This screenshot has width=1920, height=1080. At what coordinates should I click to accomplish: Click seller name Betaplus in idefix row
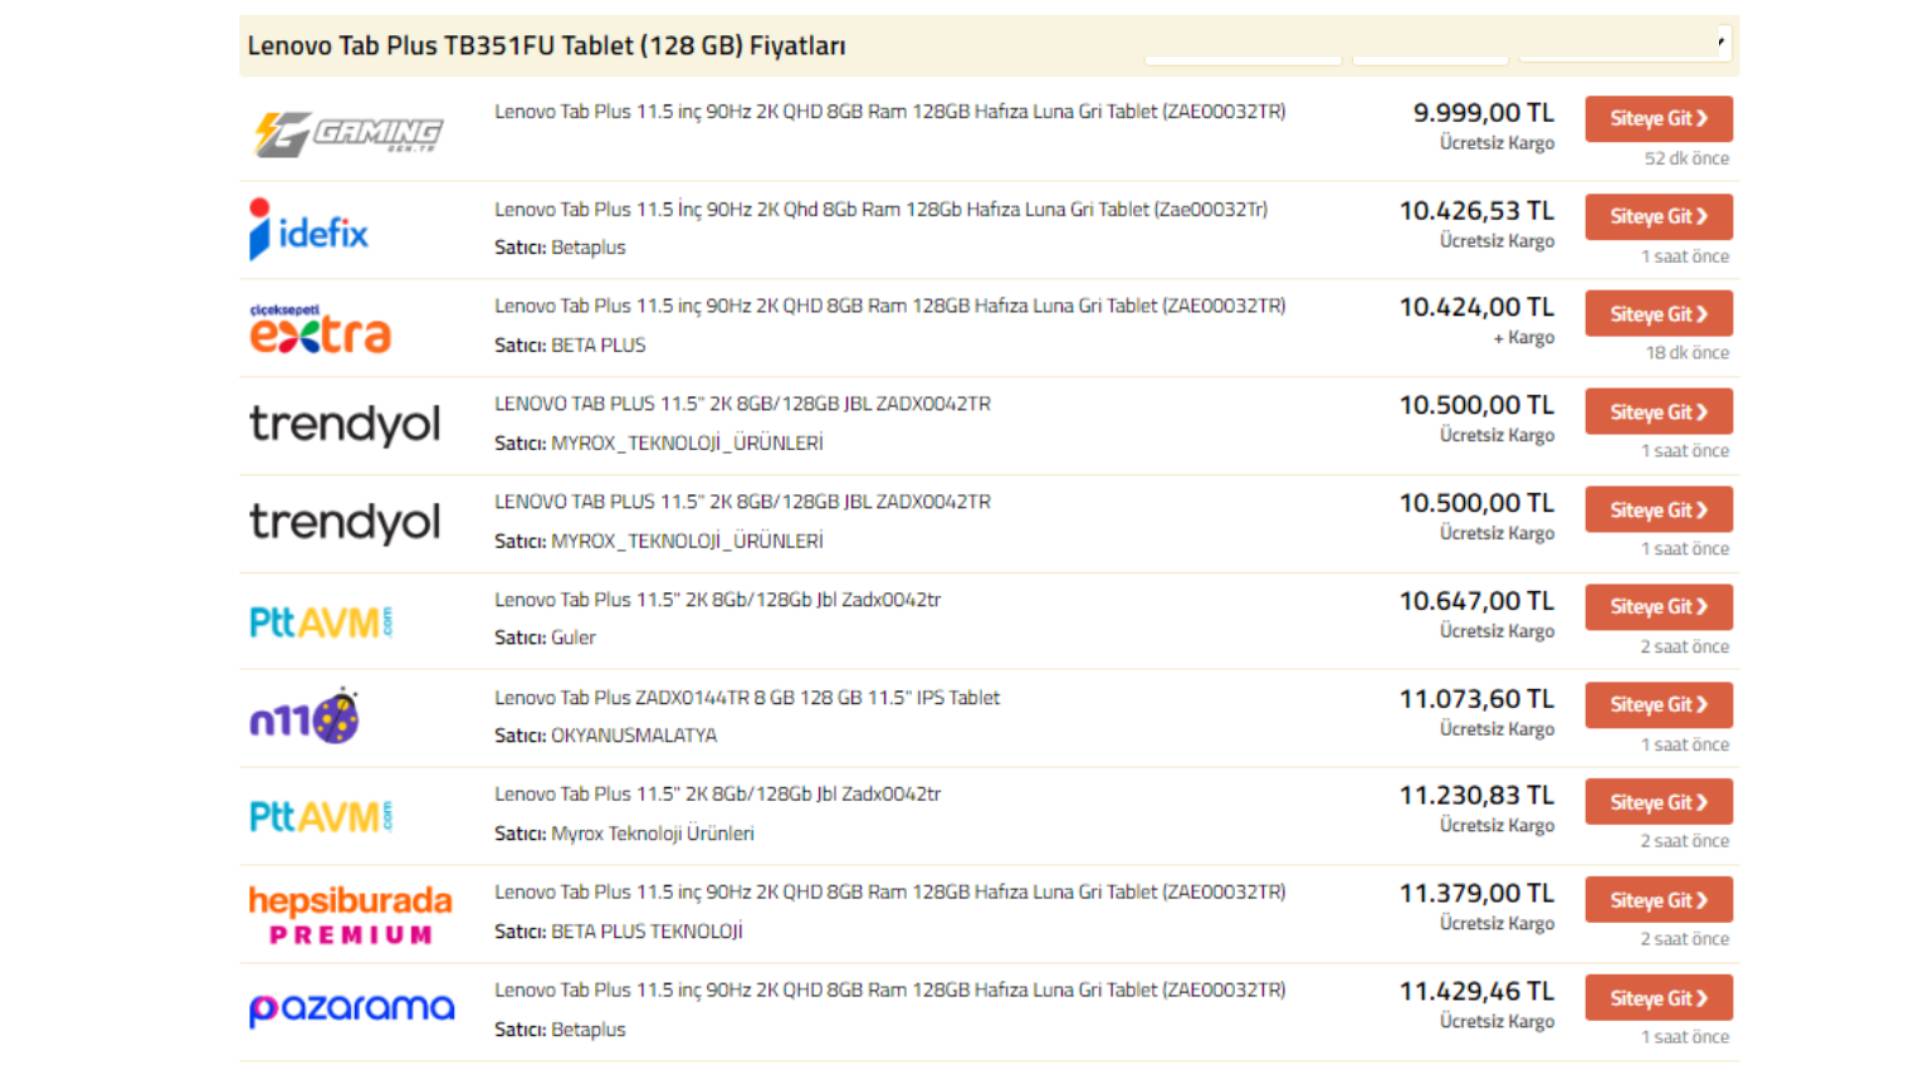[x=588, y=247]
